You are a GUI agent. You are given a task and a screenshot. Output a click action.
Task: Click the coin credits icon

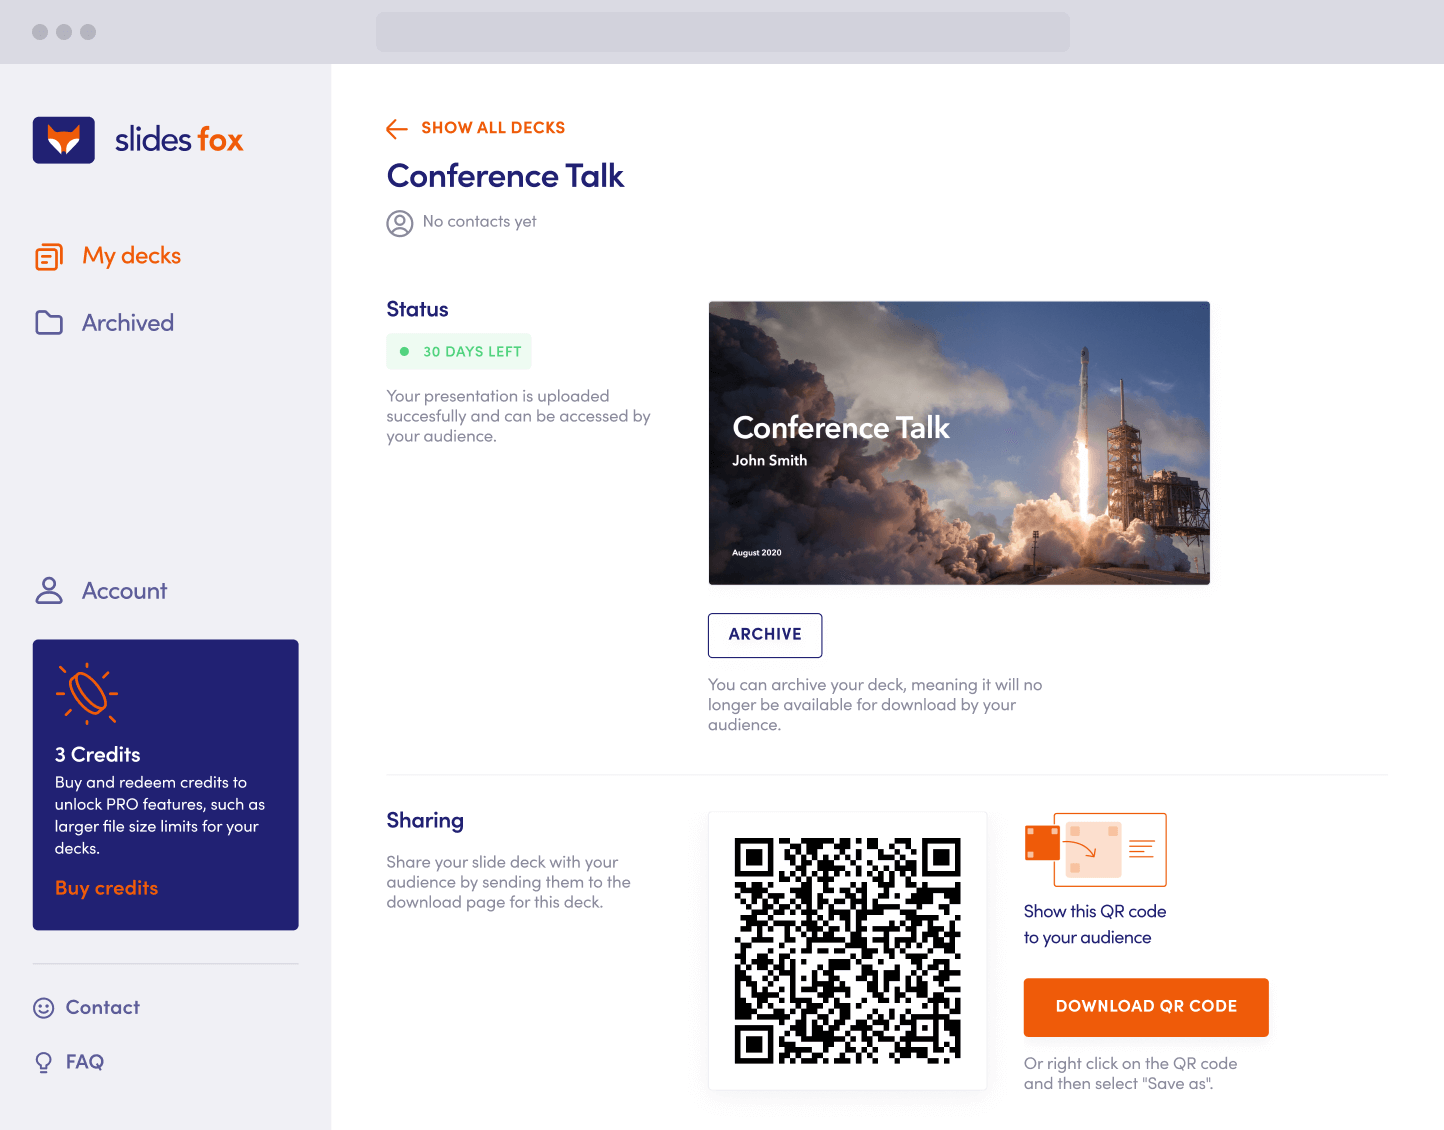(x=87, y=693)
